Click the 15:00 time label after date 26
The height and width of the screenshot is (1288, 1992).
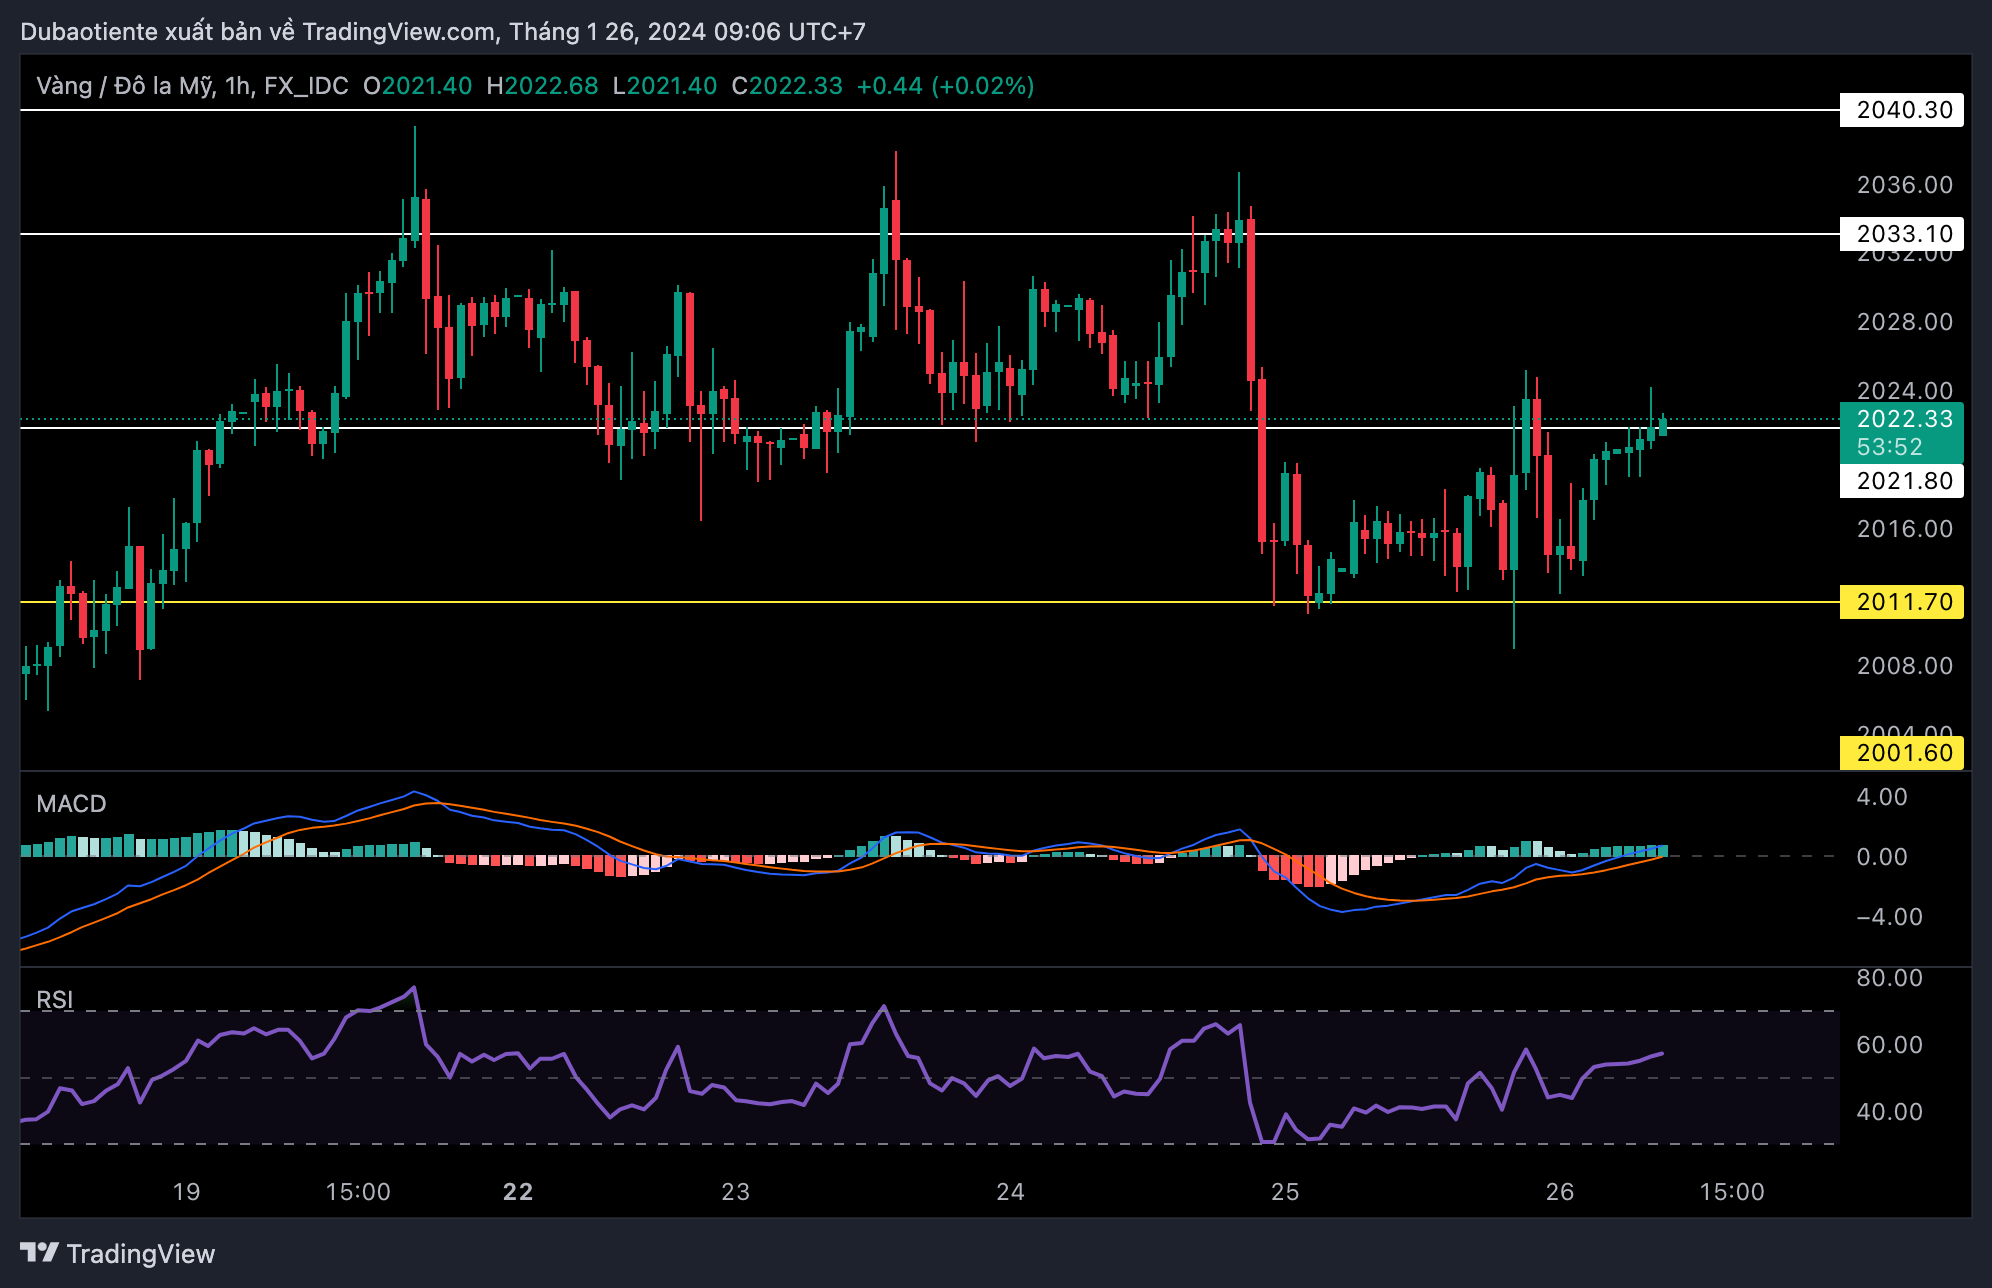pyautogui.click(x=1732, y=1192)
